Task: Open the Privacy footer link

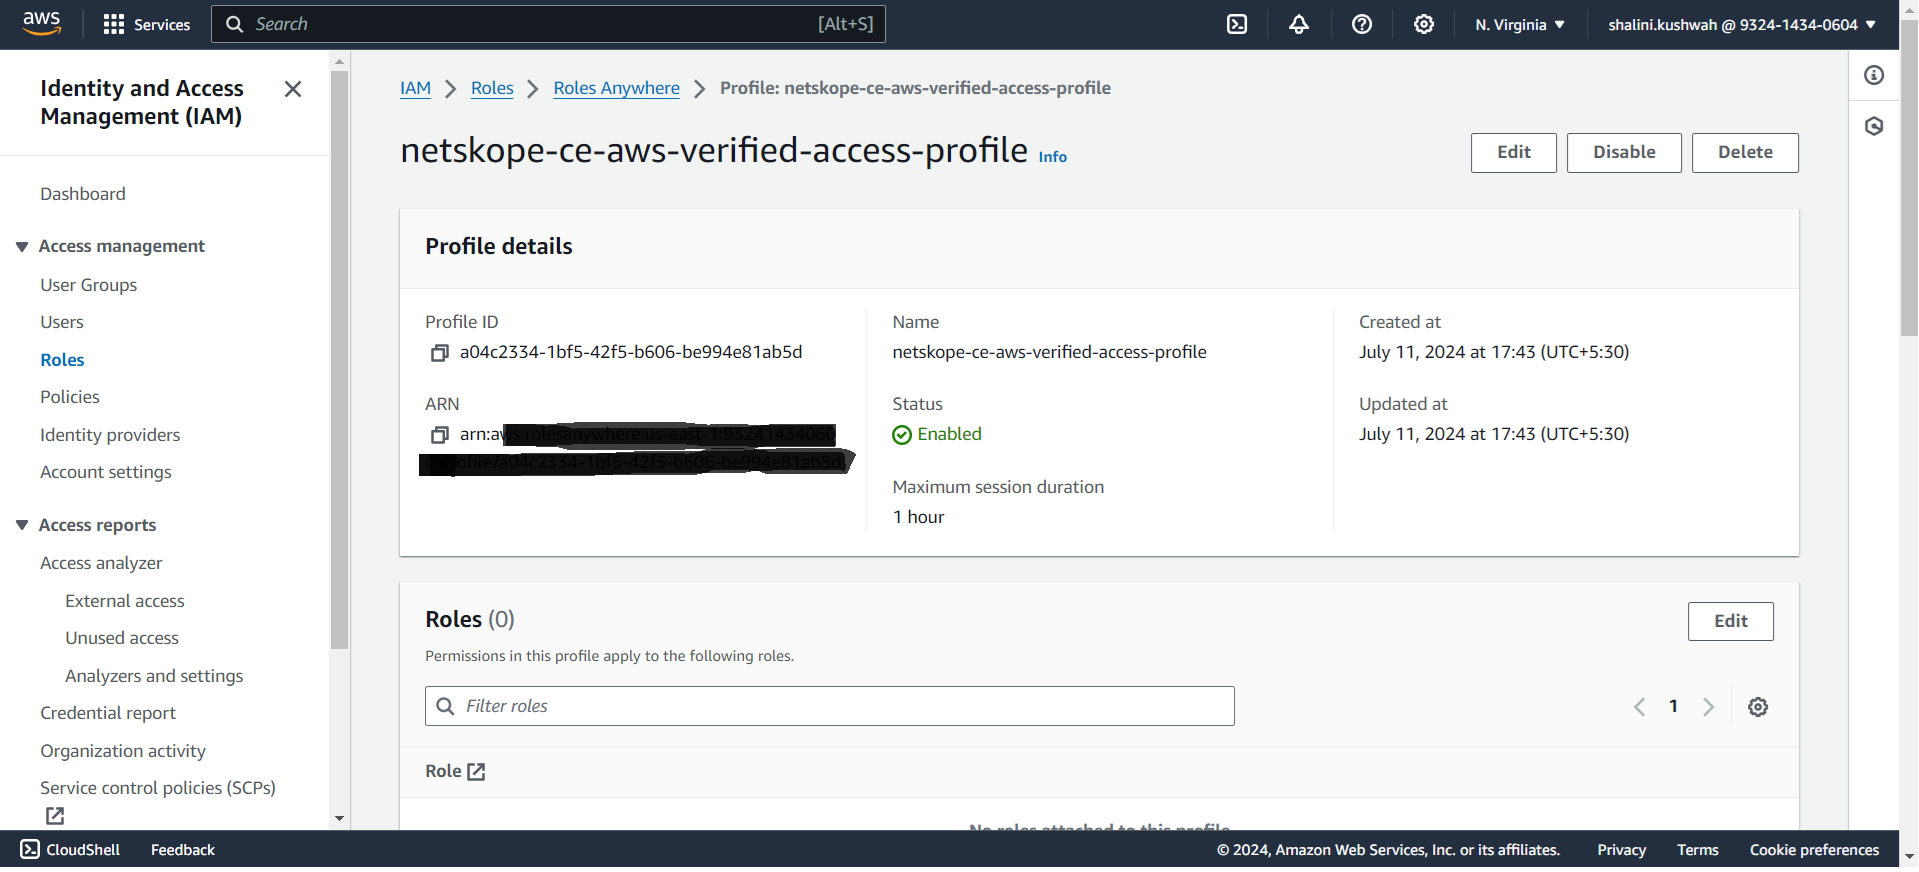Action: point(1621,850)
